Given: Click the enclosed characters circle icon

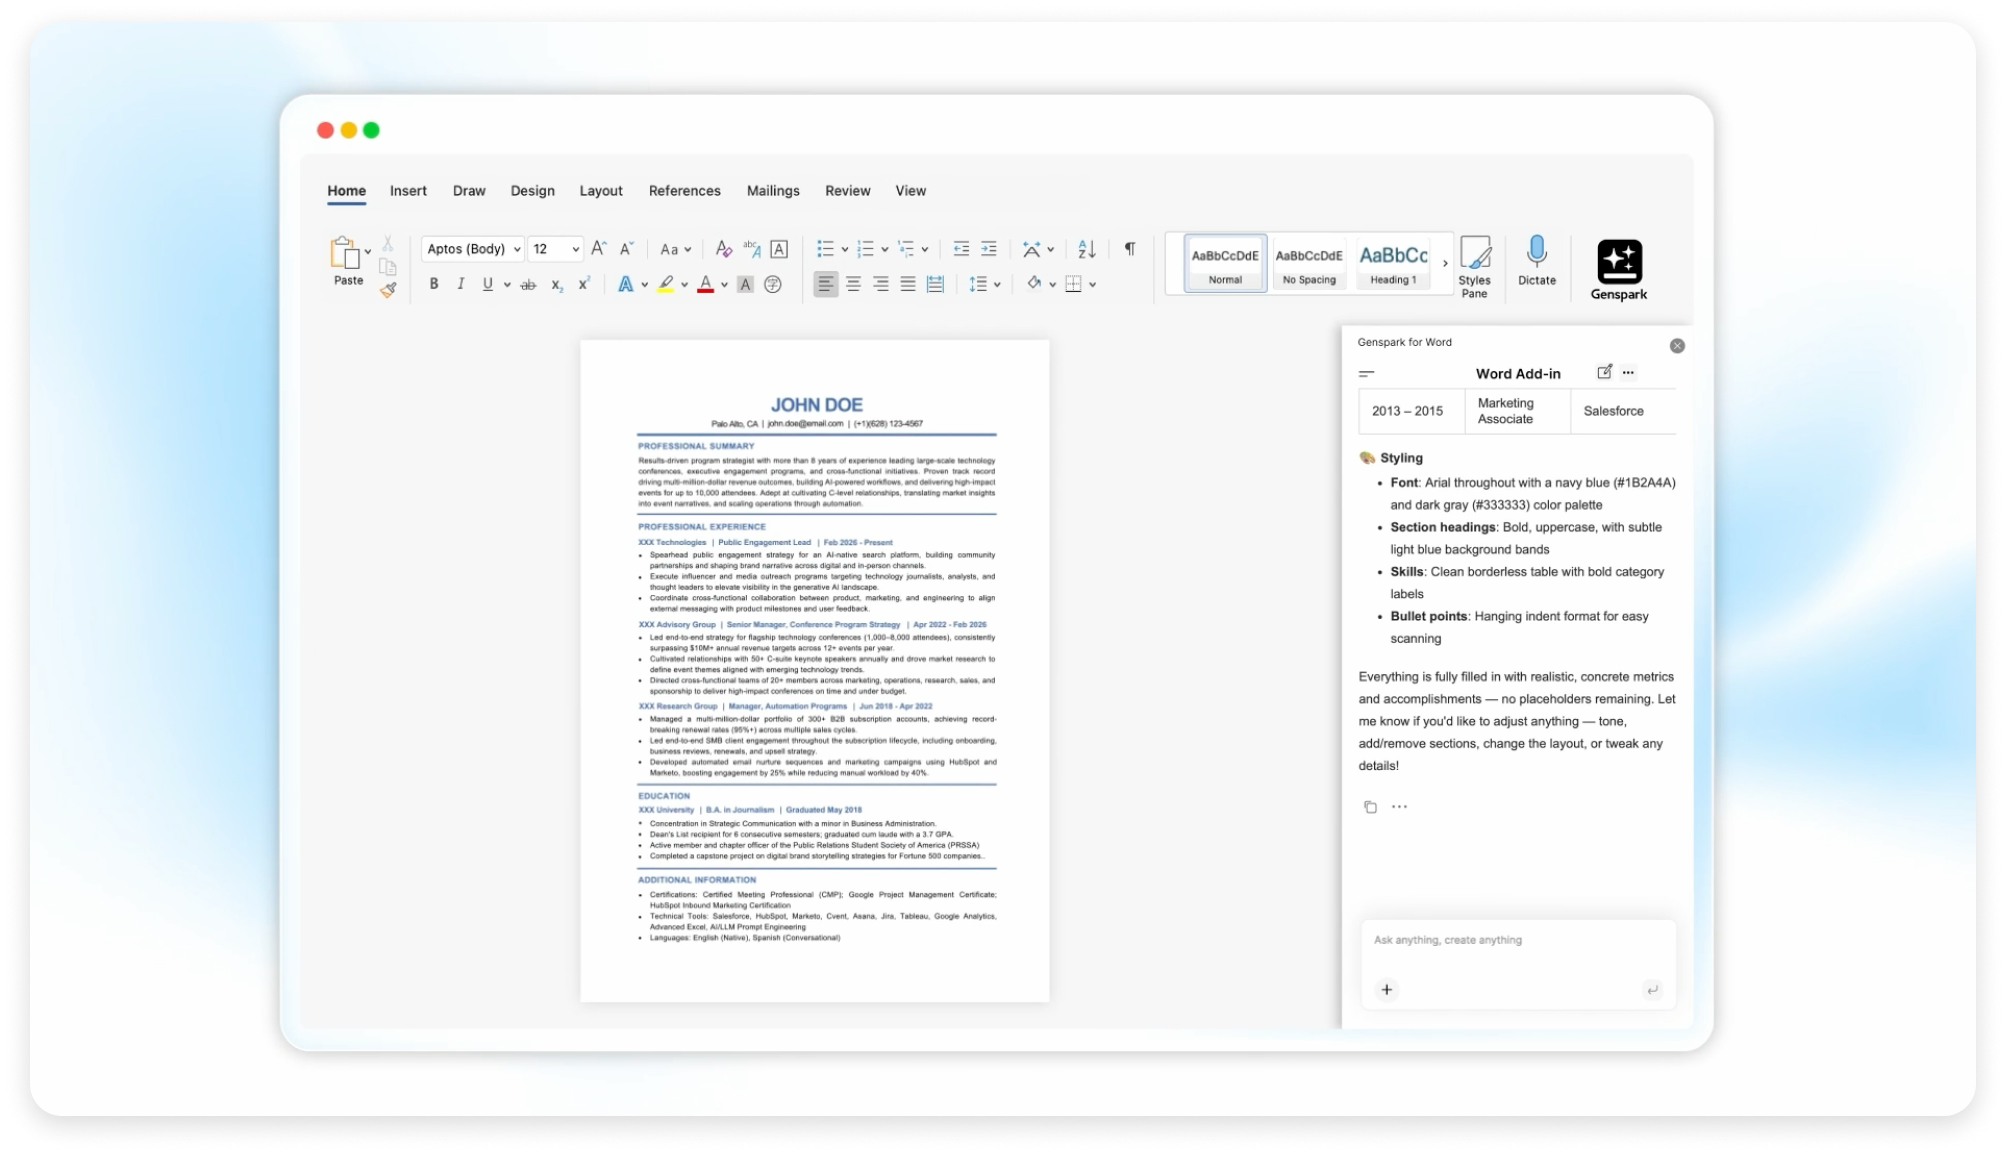Looking at the screenshot, I should 773,285.
